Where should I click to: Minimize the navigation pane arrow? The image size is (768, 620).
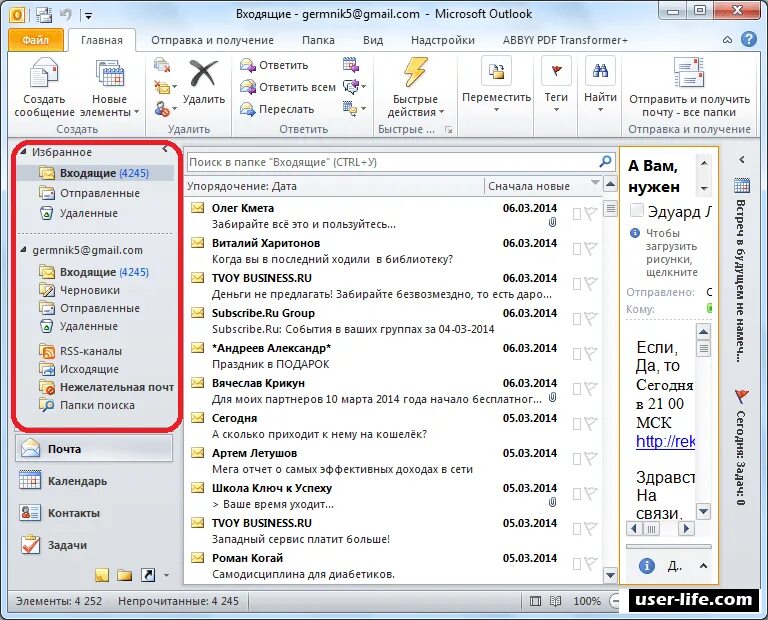point(166,149)
